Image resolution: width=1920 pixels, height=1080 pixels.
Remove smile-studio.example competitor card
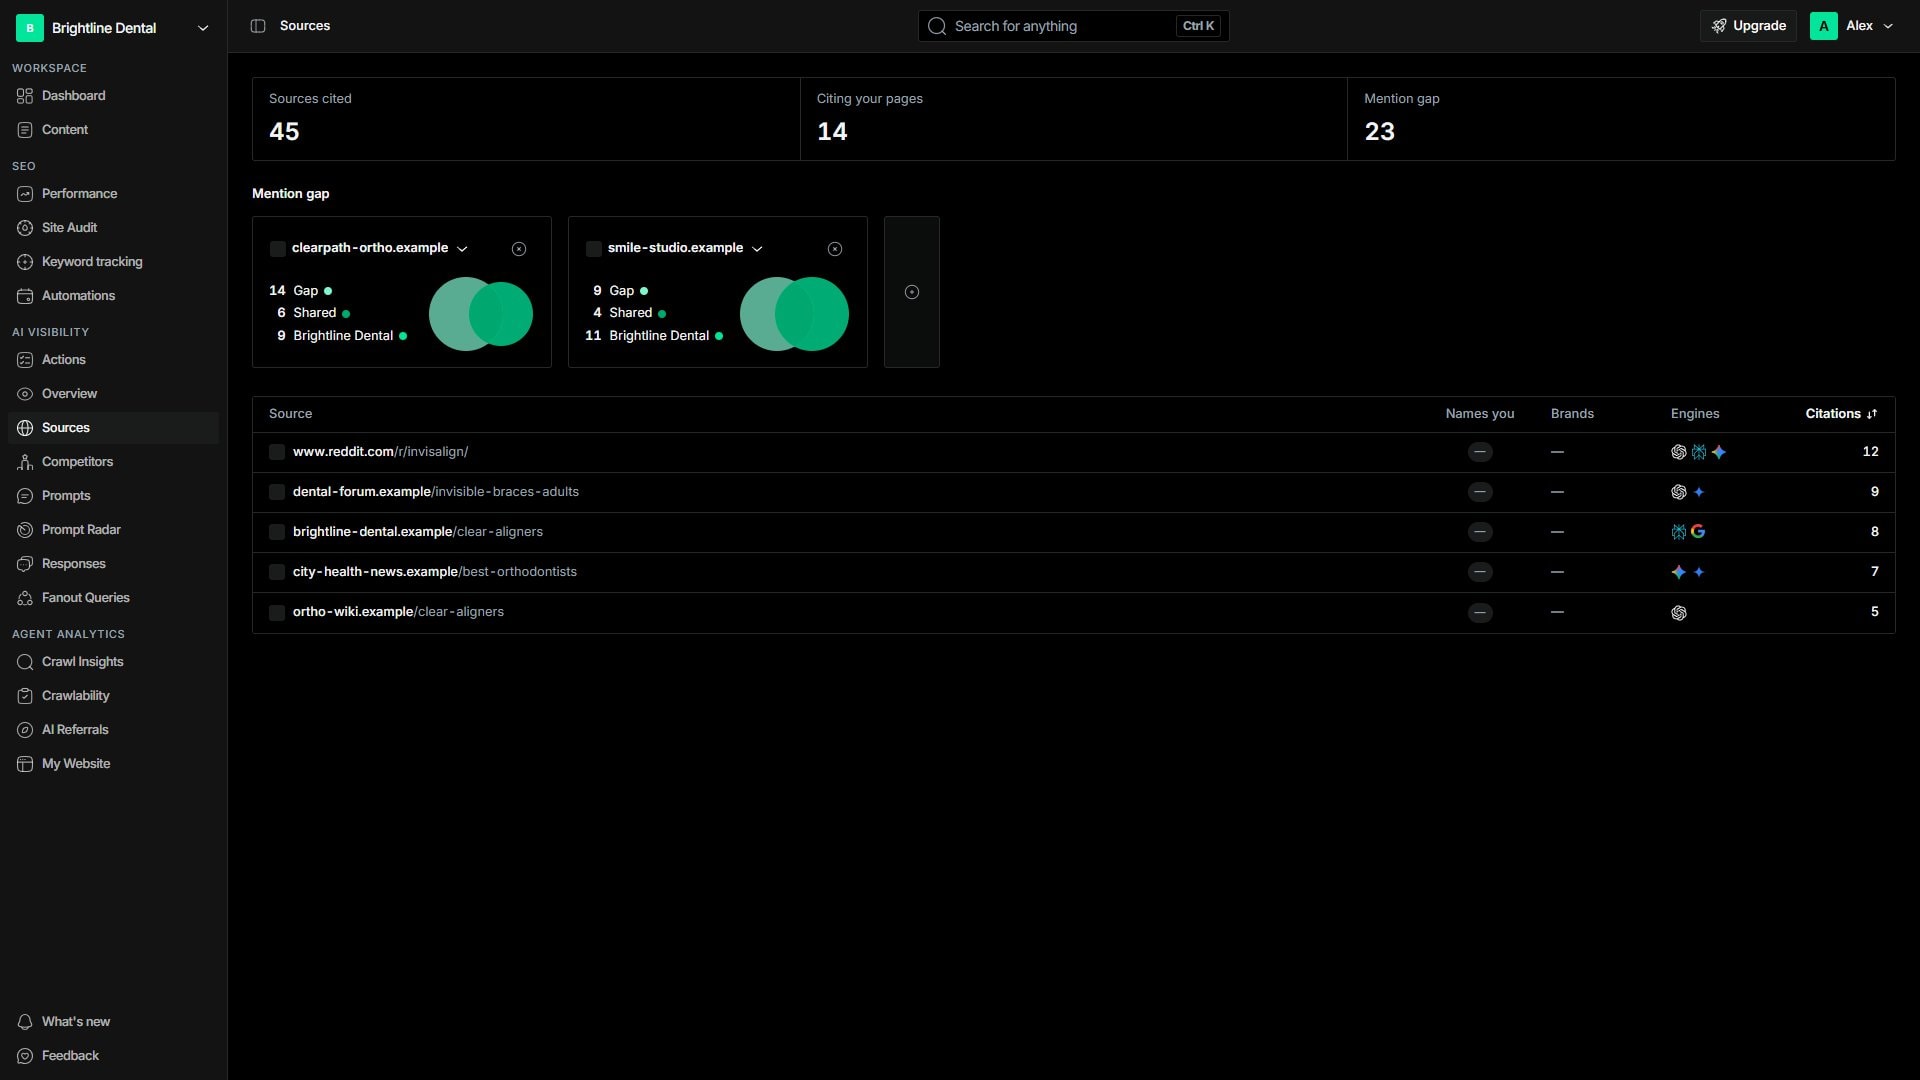pyautogui.click(x=835, y=249)
